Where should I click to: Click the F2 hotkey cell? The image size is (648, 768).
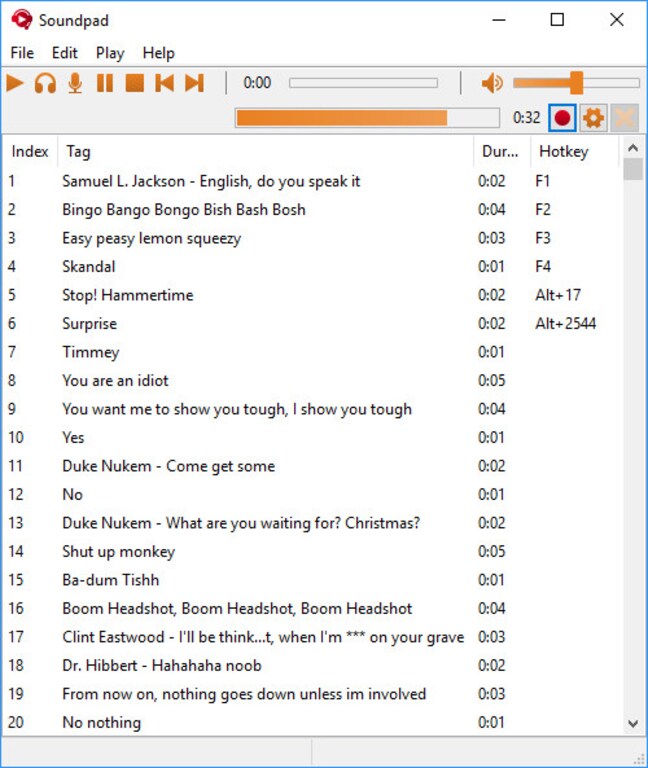543,210
